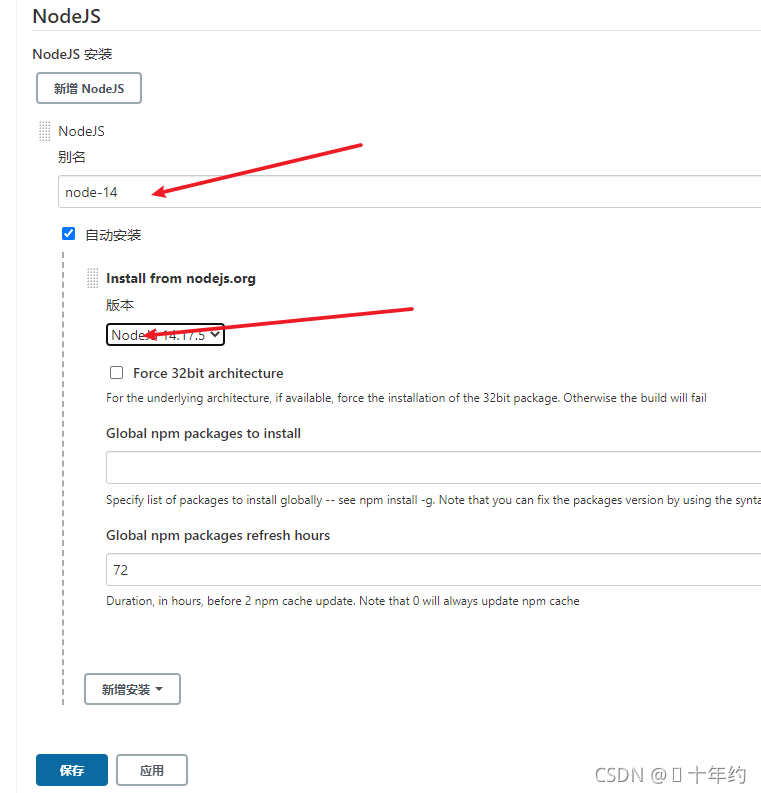Grab the Install from nodejs.org drag handle
The height and width of the screenshot is (793, 761).
[93, 278]
